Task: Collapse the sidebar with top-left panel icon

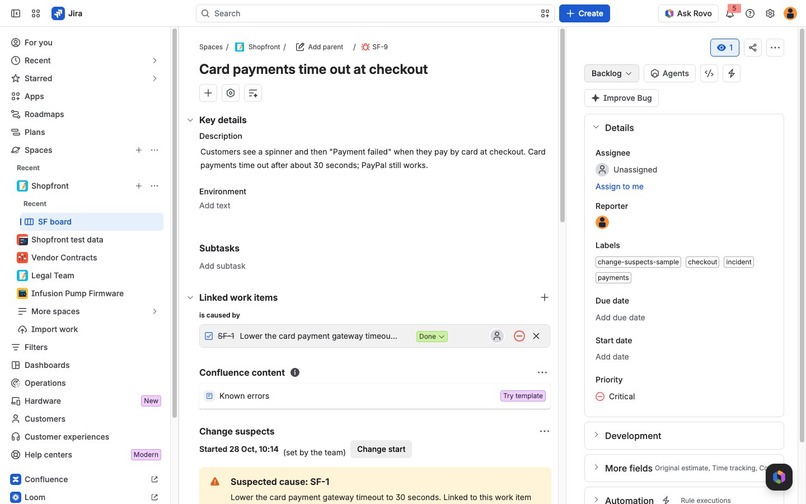Action: click(x=15, y=13)
